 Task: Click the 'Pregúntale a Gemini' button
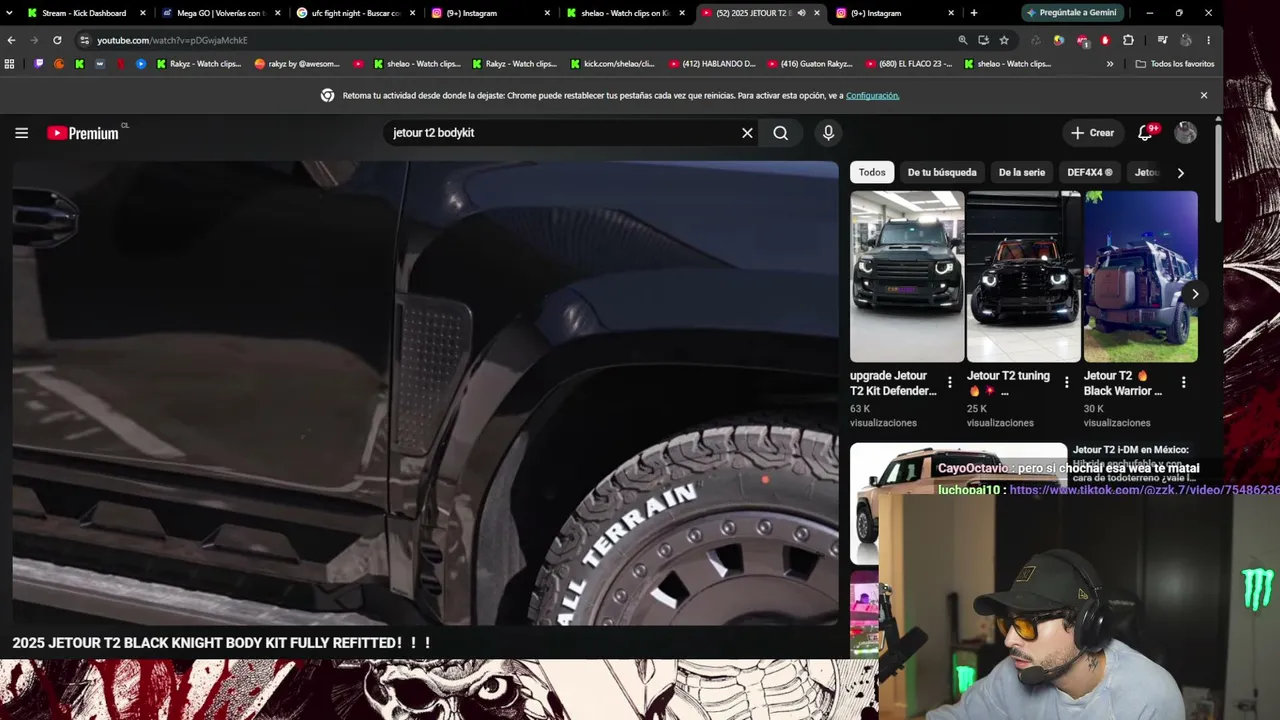[1074, 13]
